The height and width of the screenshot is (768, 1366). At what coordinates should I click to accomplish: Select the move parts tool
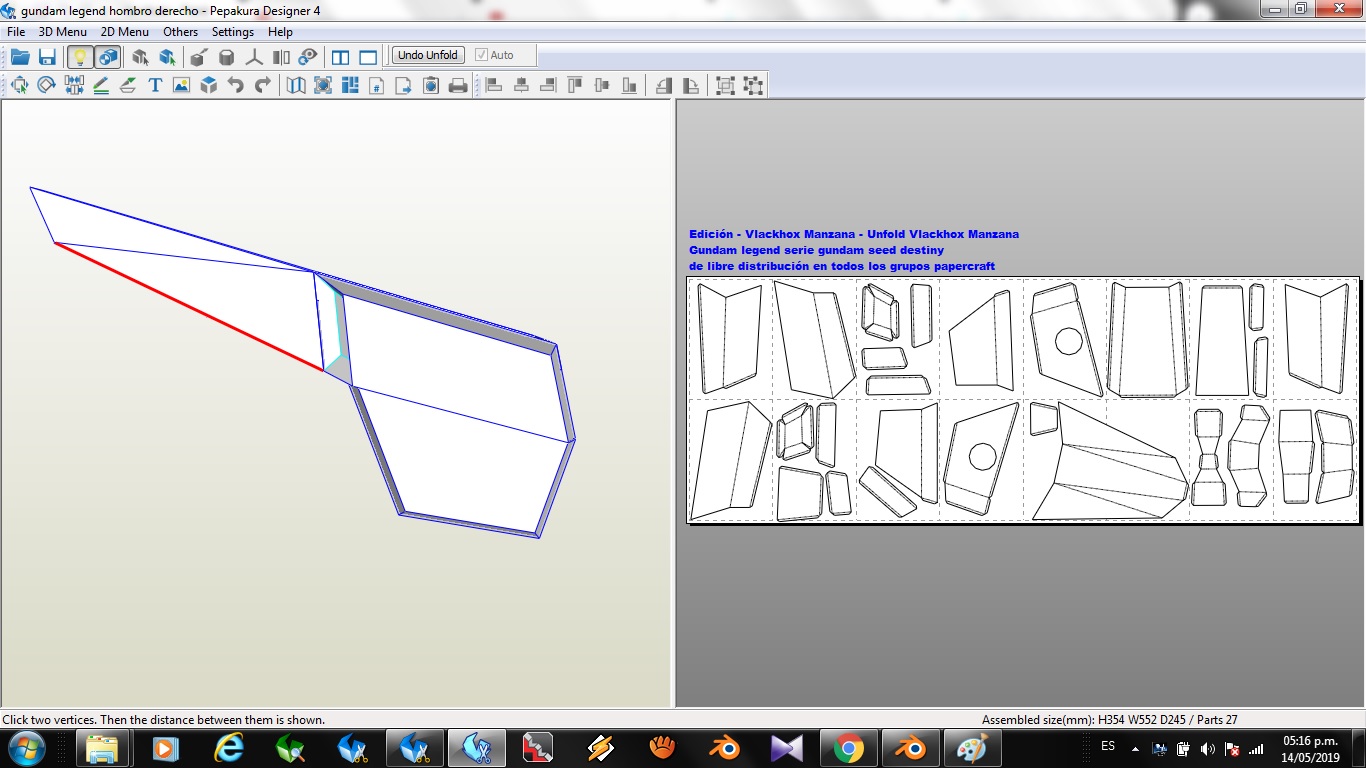[19, 86]
